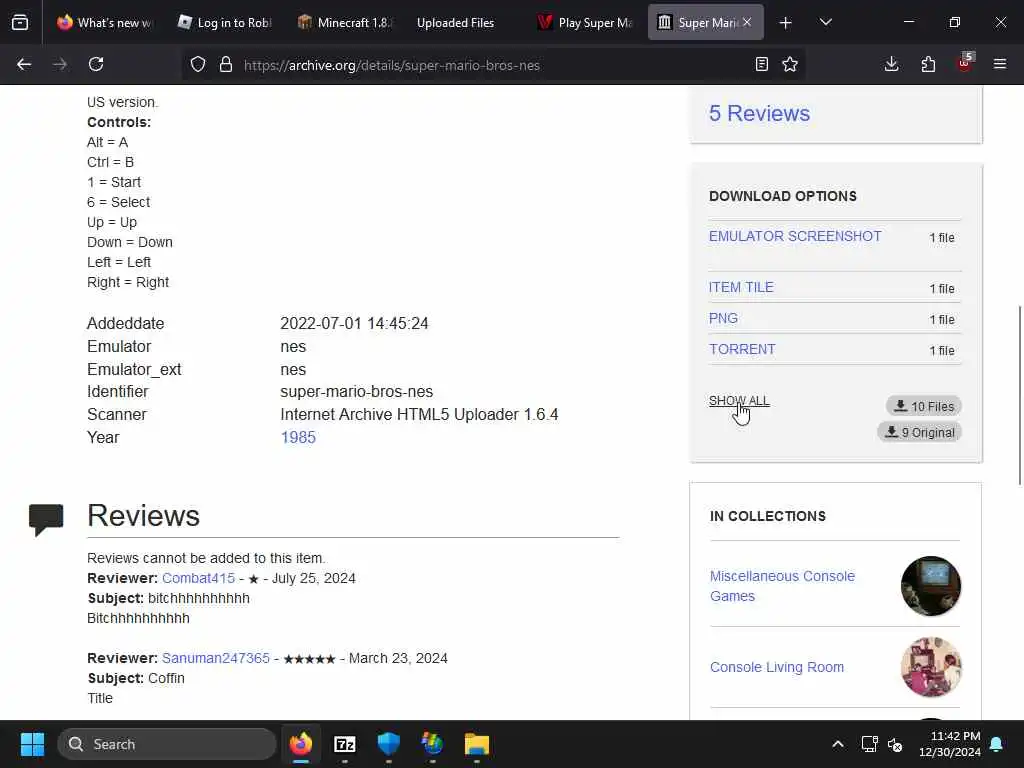Close the Super Mario archive tab
Image resolution: width=1024 pixels, height=768 pixels.
point(747,23)
